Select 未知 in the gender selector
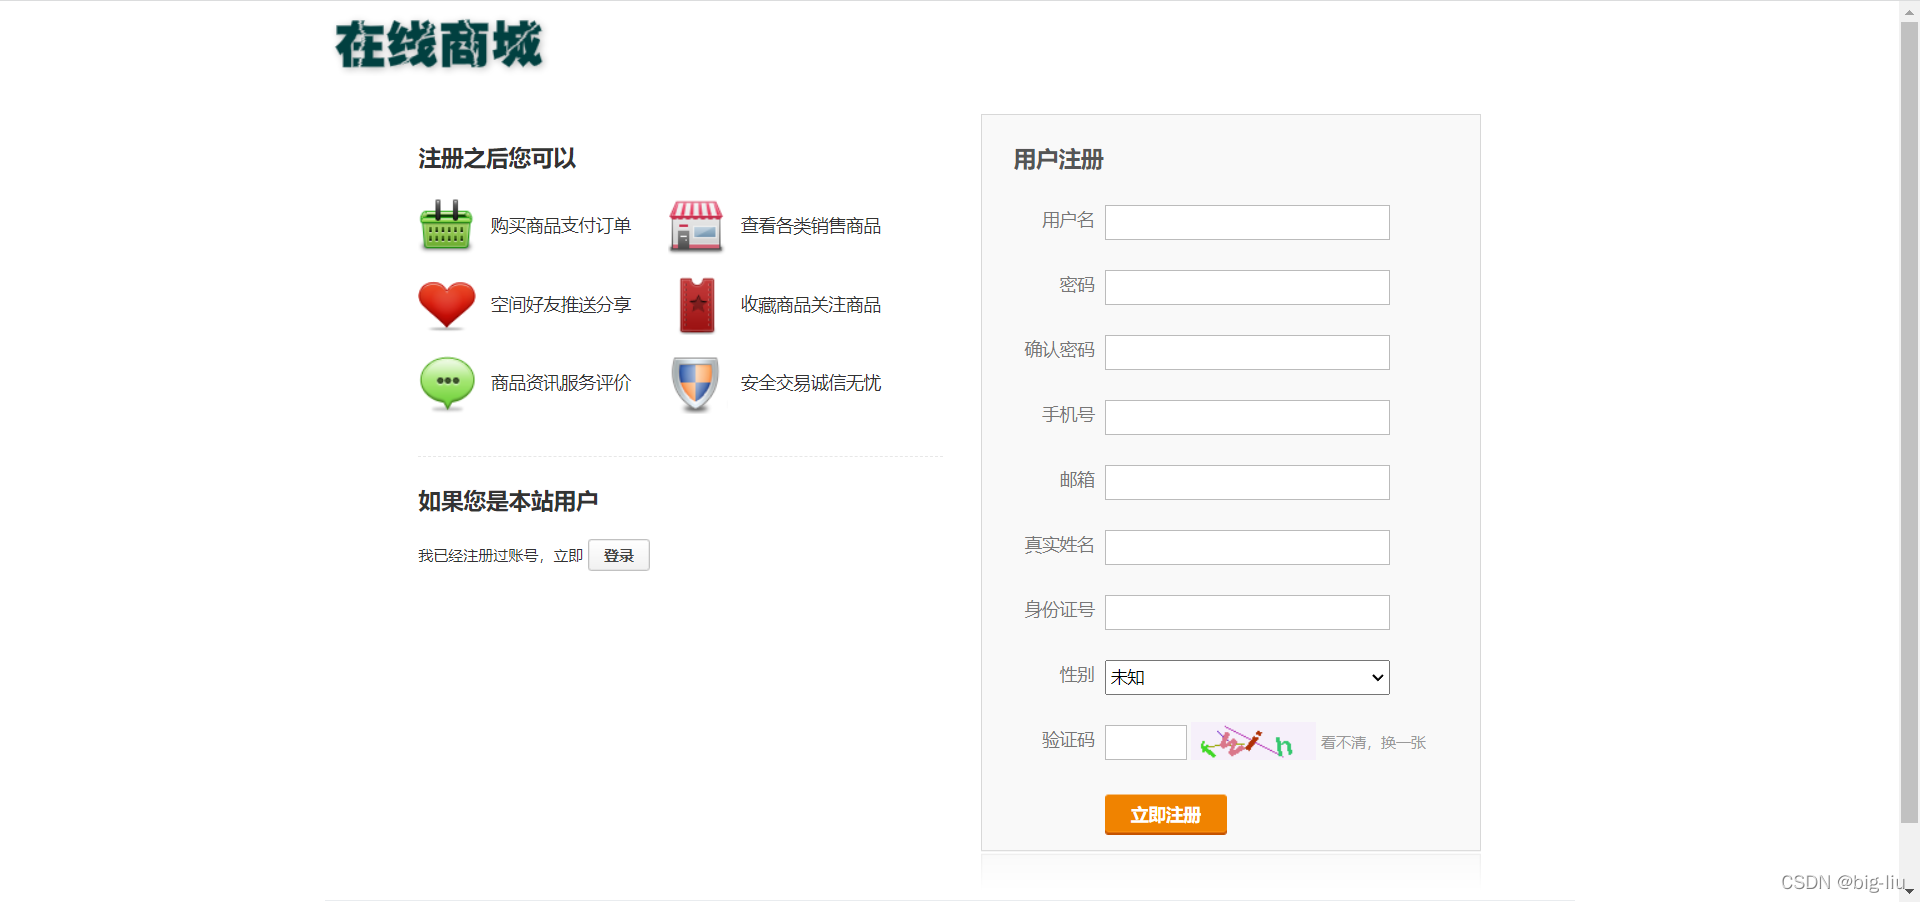 pos(1246,677)
